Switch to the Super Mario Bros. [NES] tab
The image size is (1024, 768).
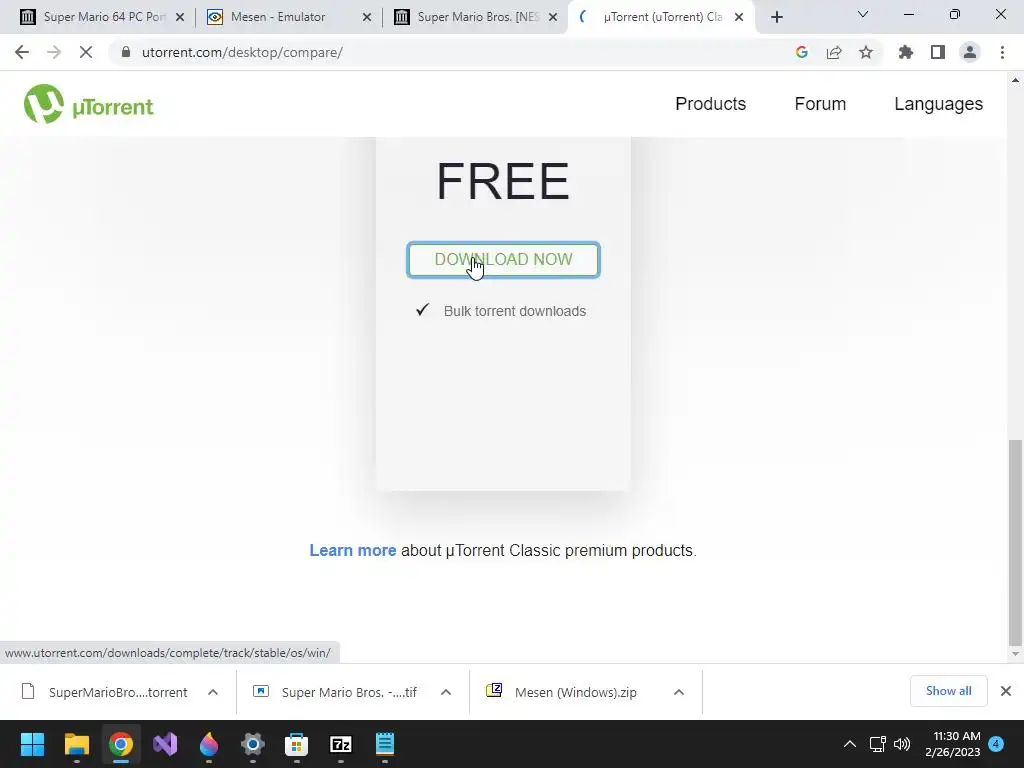[x=475, y=17]
